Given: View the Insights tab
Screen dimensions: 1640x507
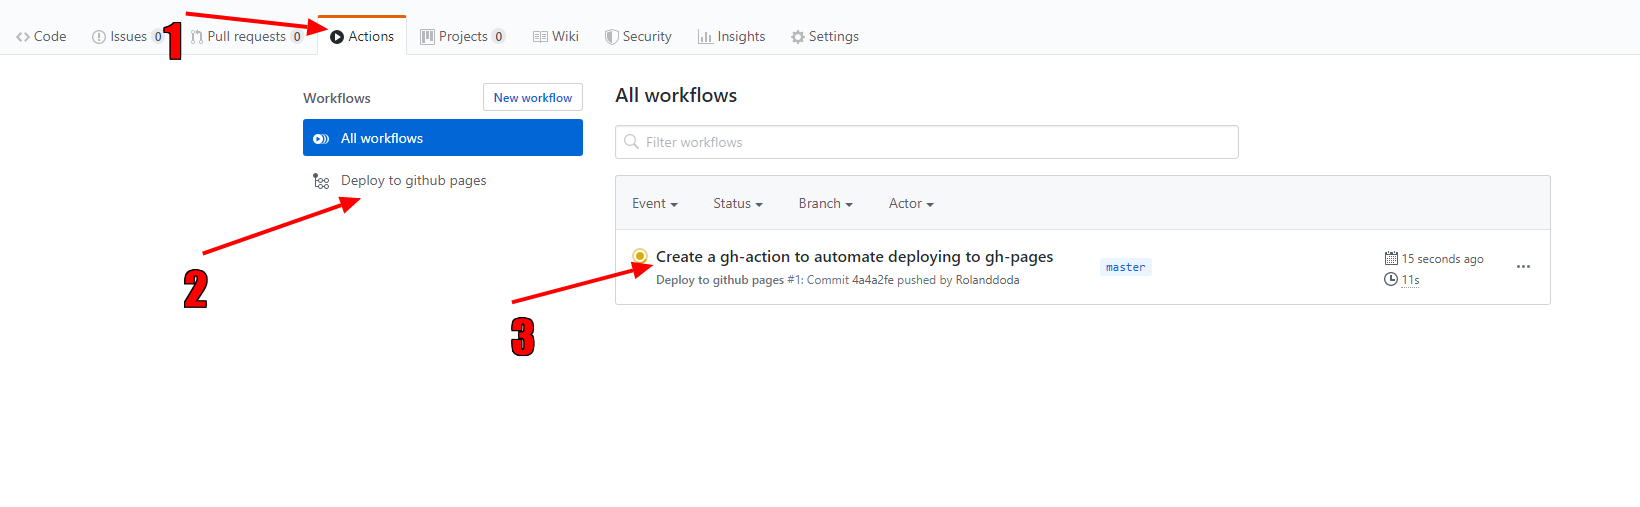Looking at the screenshot, I should tap(732, 36).
